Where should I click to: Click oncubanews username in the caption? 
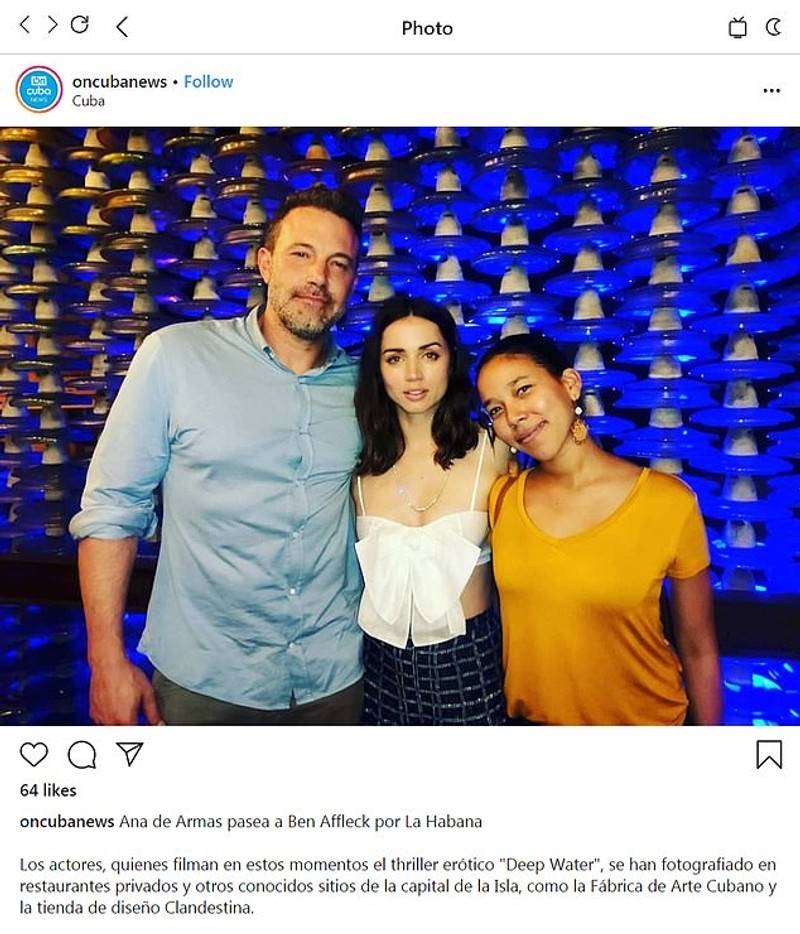click(x=67, y=821)
